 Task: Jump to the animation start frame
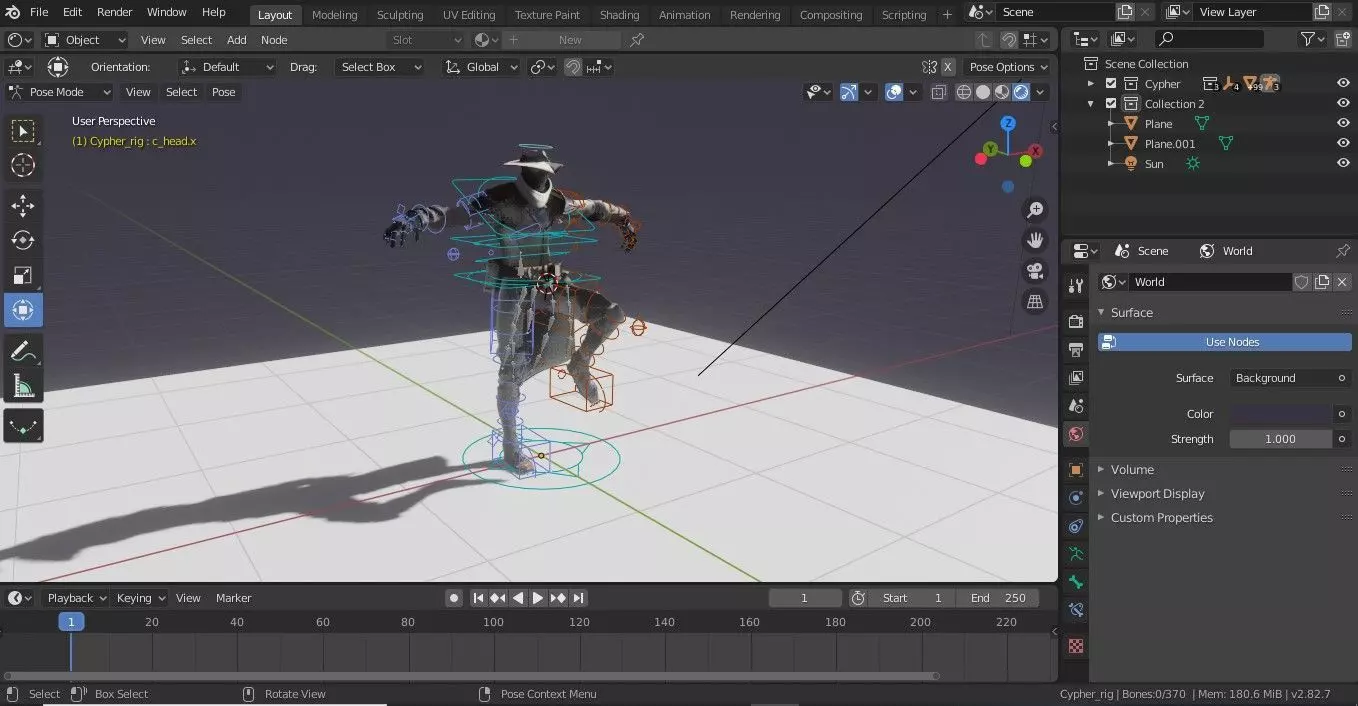point(478,598)
